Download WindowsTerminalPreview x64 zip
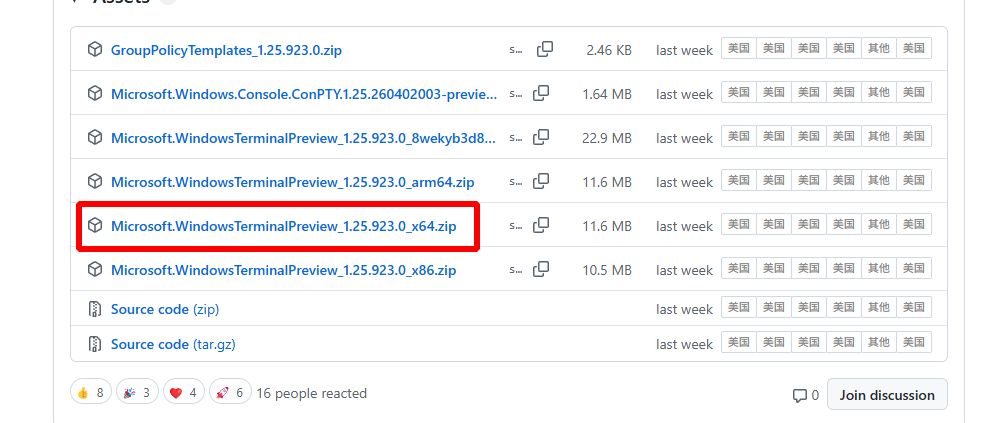The image size is (986, 423). 283,226
